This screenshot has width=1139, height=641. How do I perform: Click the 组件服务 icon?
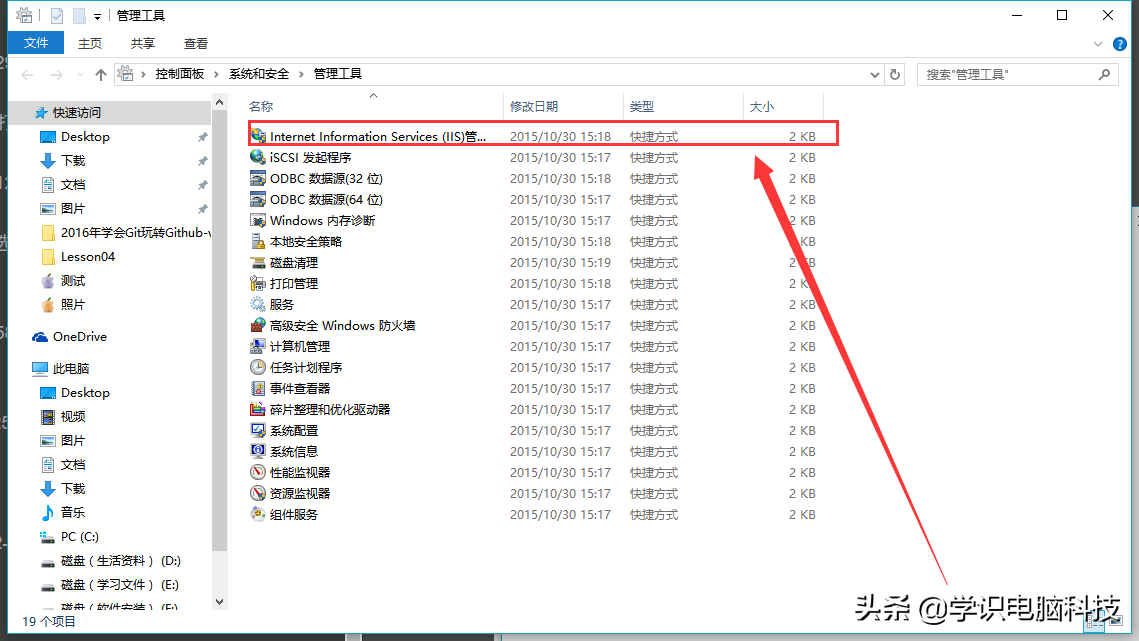[x=258, y=515]
